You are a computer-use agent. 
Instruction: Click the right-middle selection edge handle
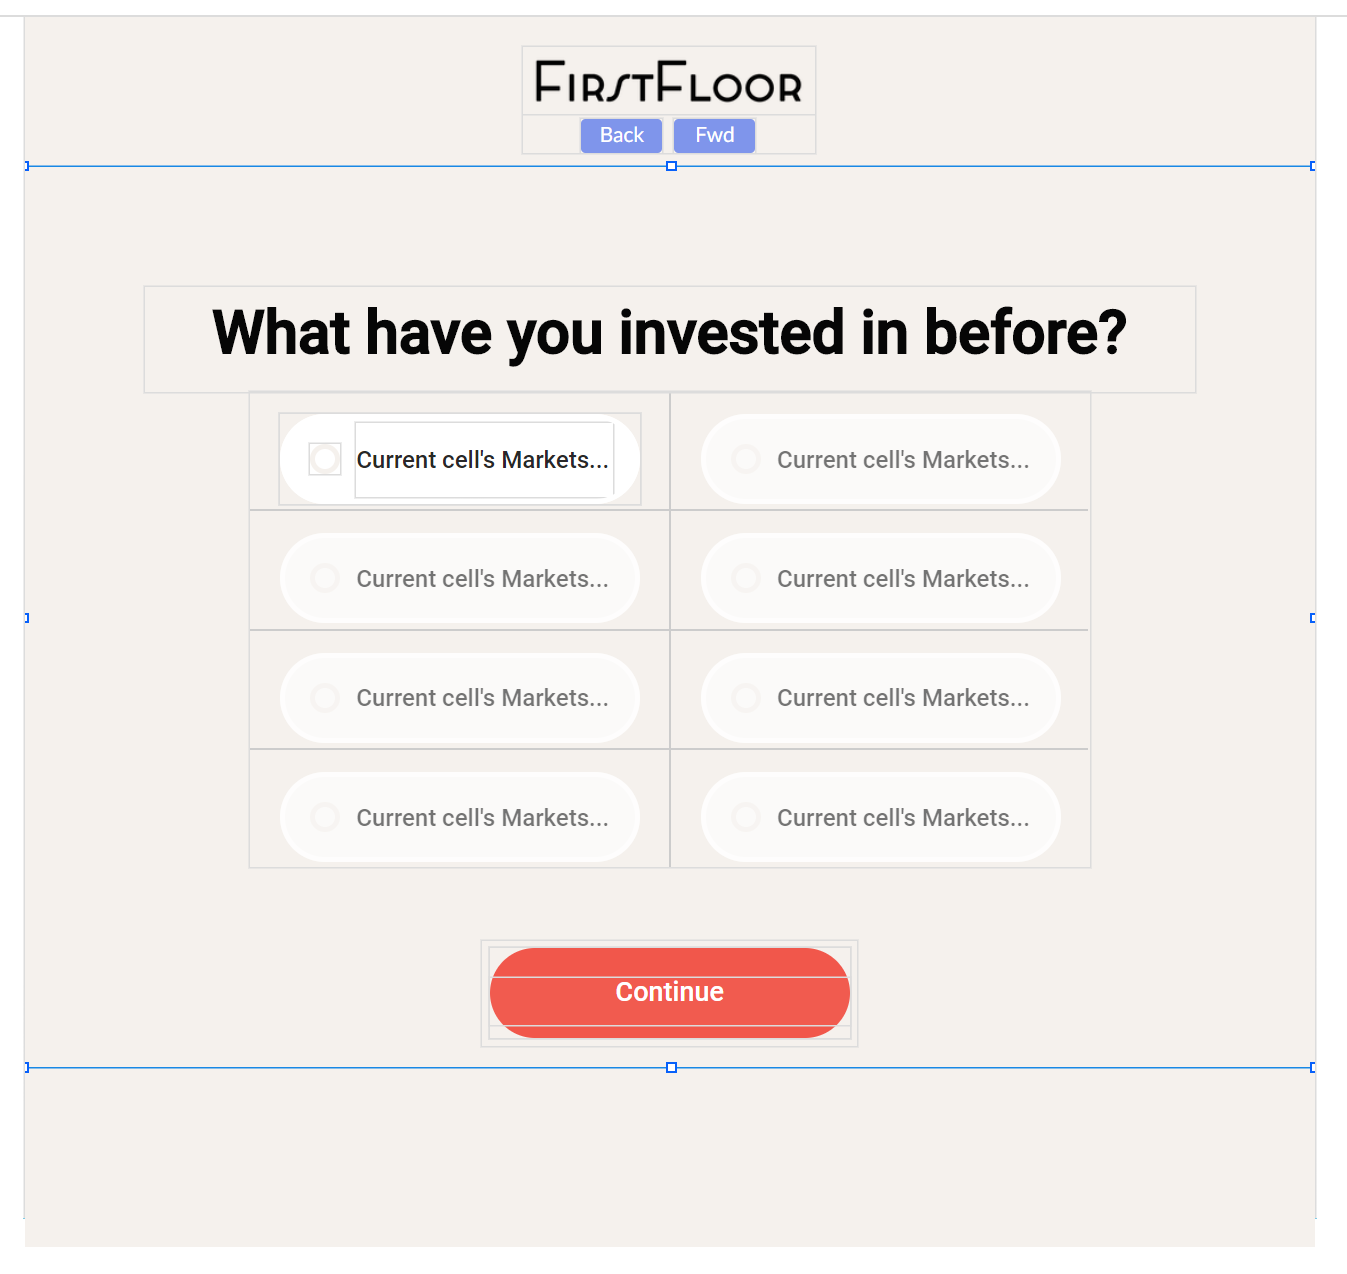1313,618
